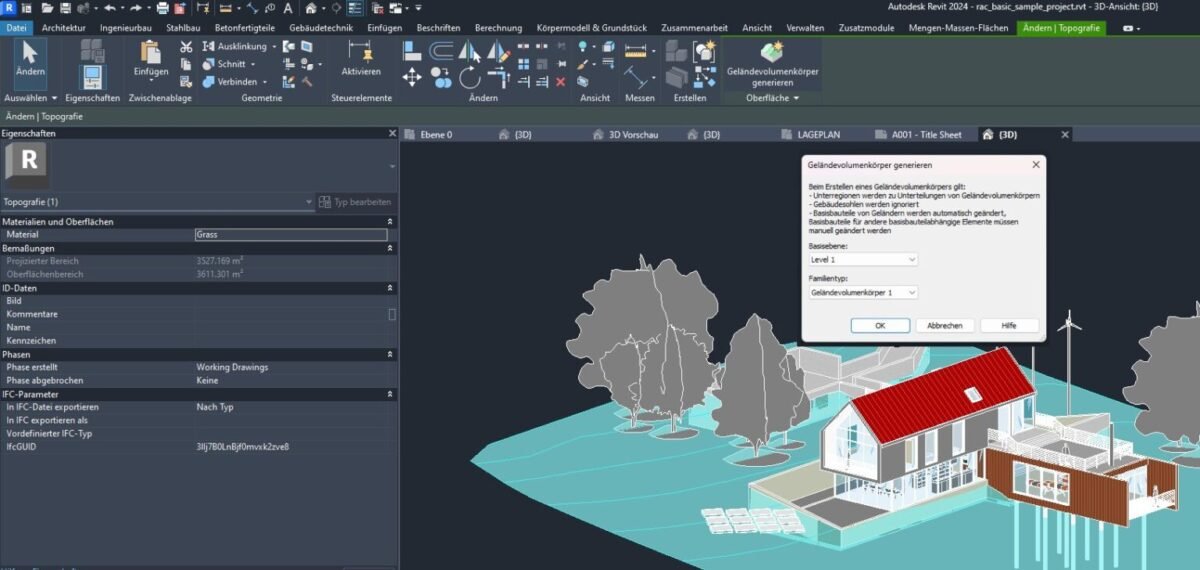Collapse the Phasen section

click(x=390, y=355)
